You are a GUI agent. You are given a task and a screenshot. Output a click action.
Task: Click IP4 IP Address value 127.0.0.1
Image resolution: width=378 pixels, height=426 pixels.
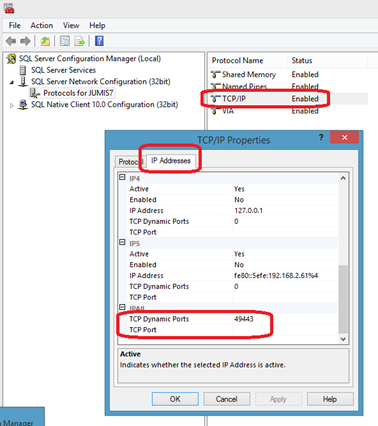point(248,211)
